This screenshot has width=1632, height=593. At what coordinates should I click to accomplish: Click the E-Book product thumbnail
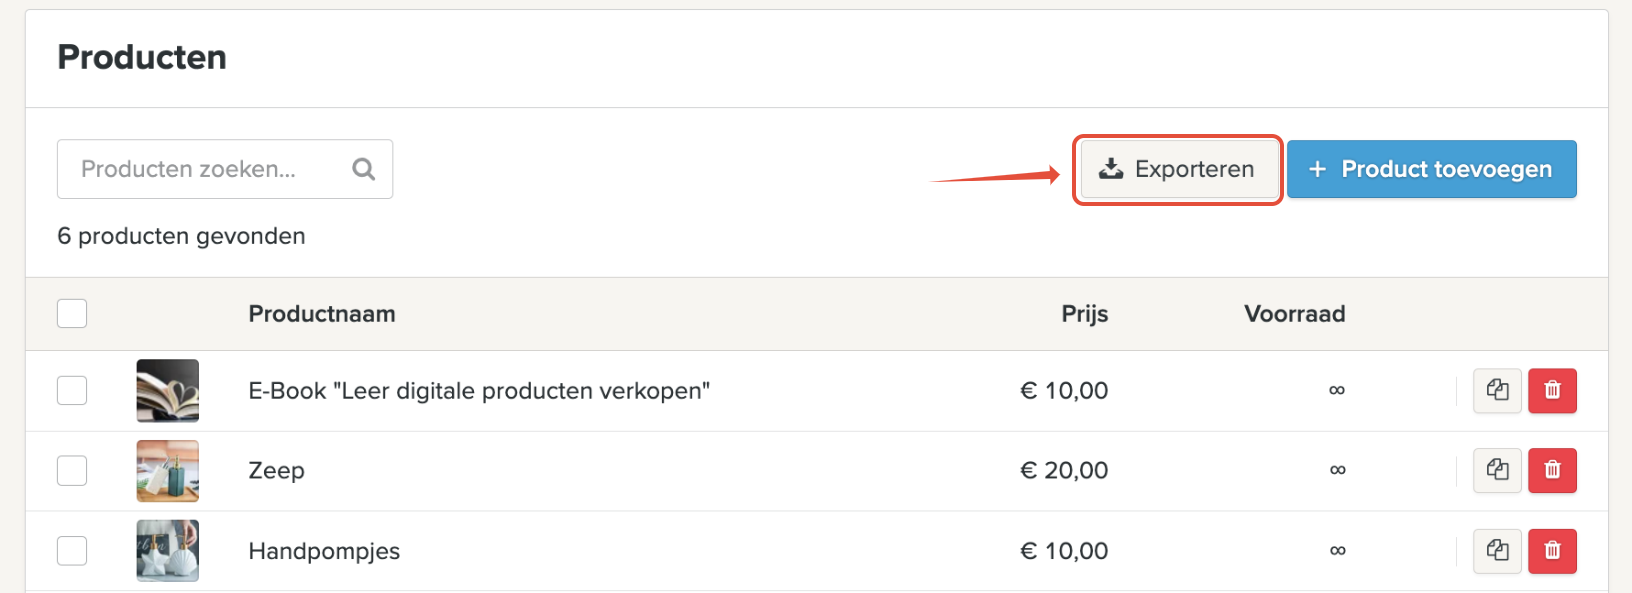(x=168, y=390)
